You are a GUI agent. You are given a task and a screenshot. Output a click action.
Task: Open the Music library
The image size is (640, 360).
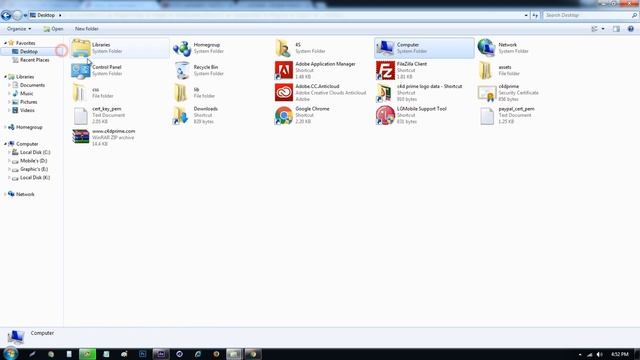[27, 93]
